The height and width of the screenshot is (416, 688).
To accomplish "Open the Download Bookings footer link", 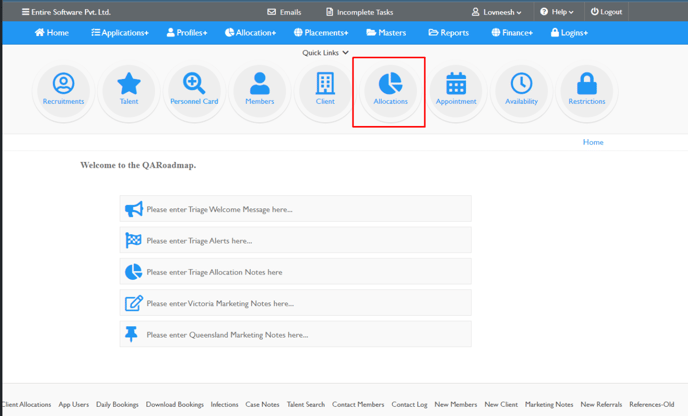I will 175,404.
